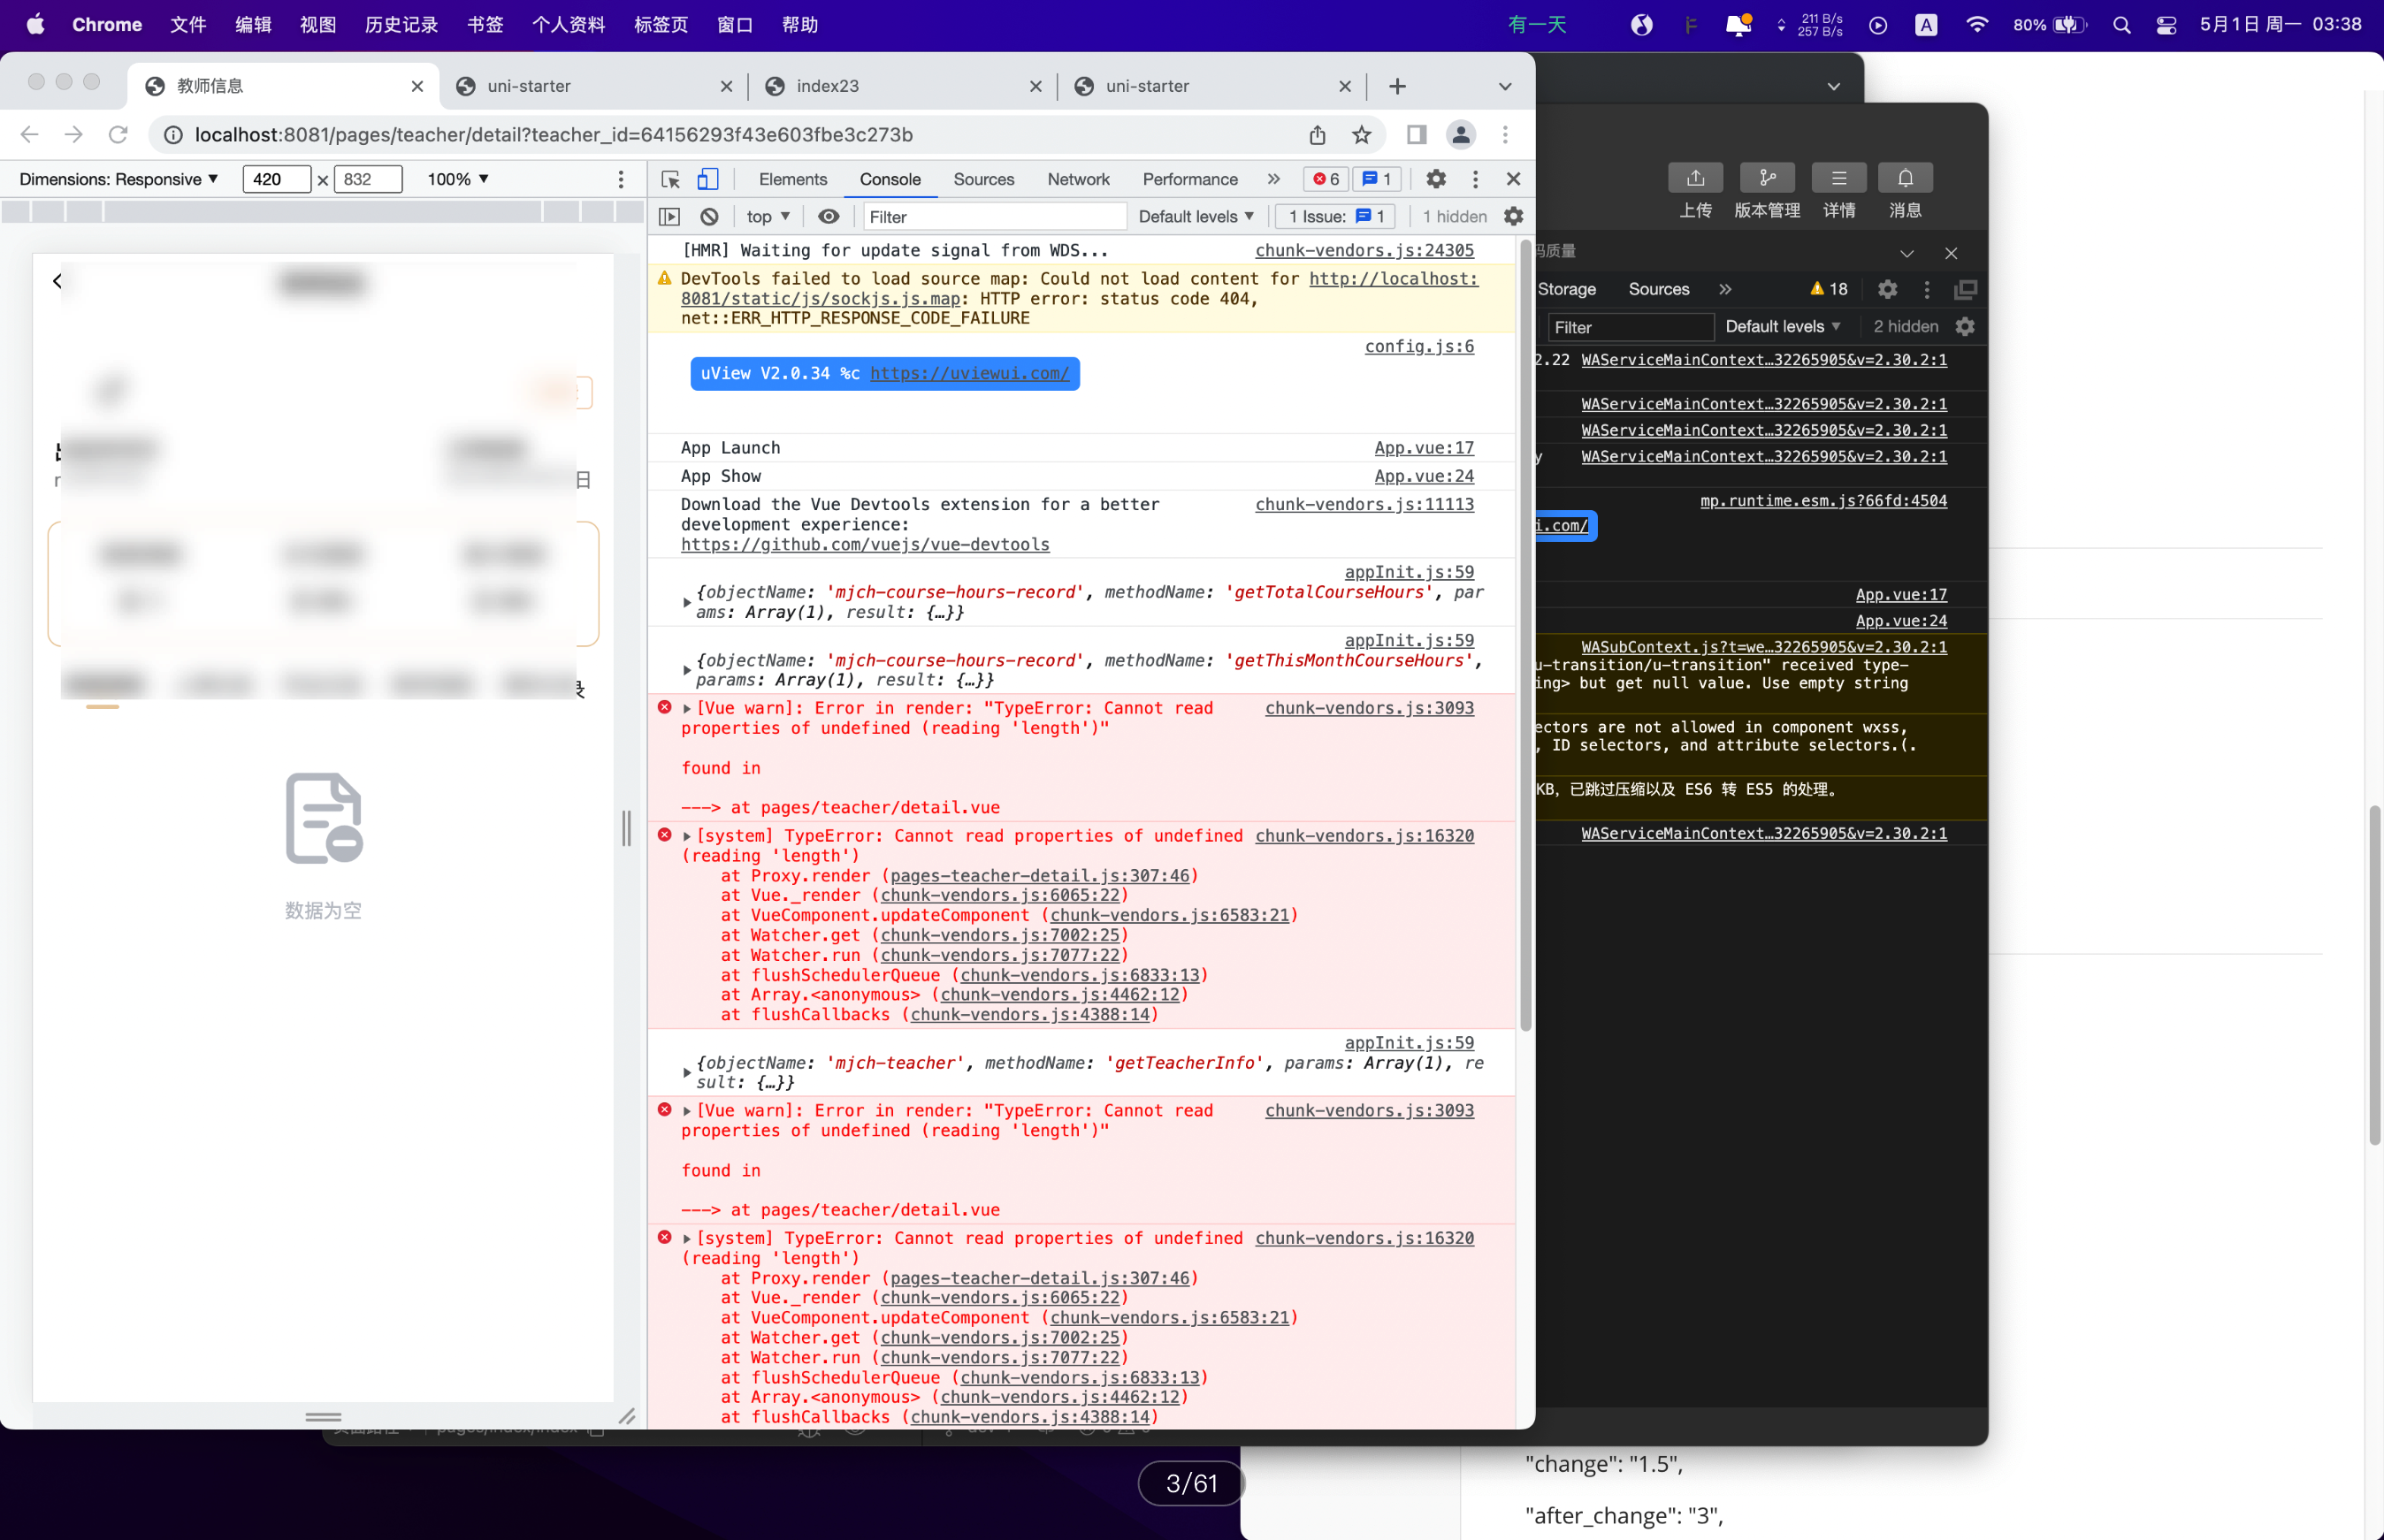Switch to the Network tab

pyautogui.click(x=1078, y=179)
